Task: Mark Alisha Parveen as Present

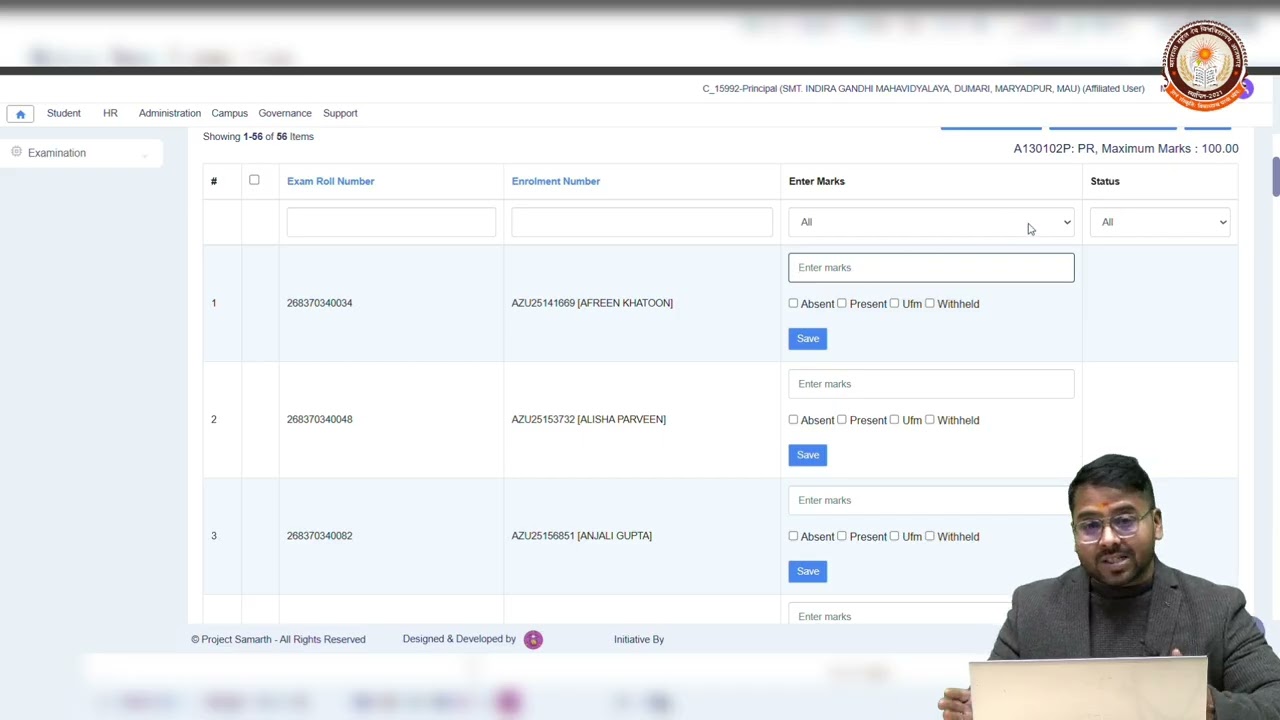Action: (842, 419)
